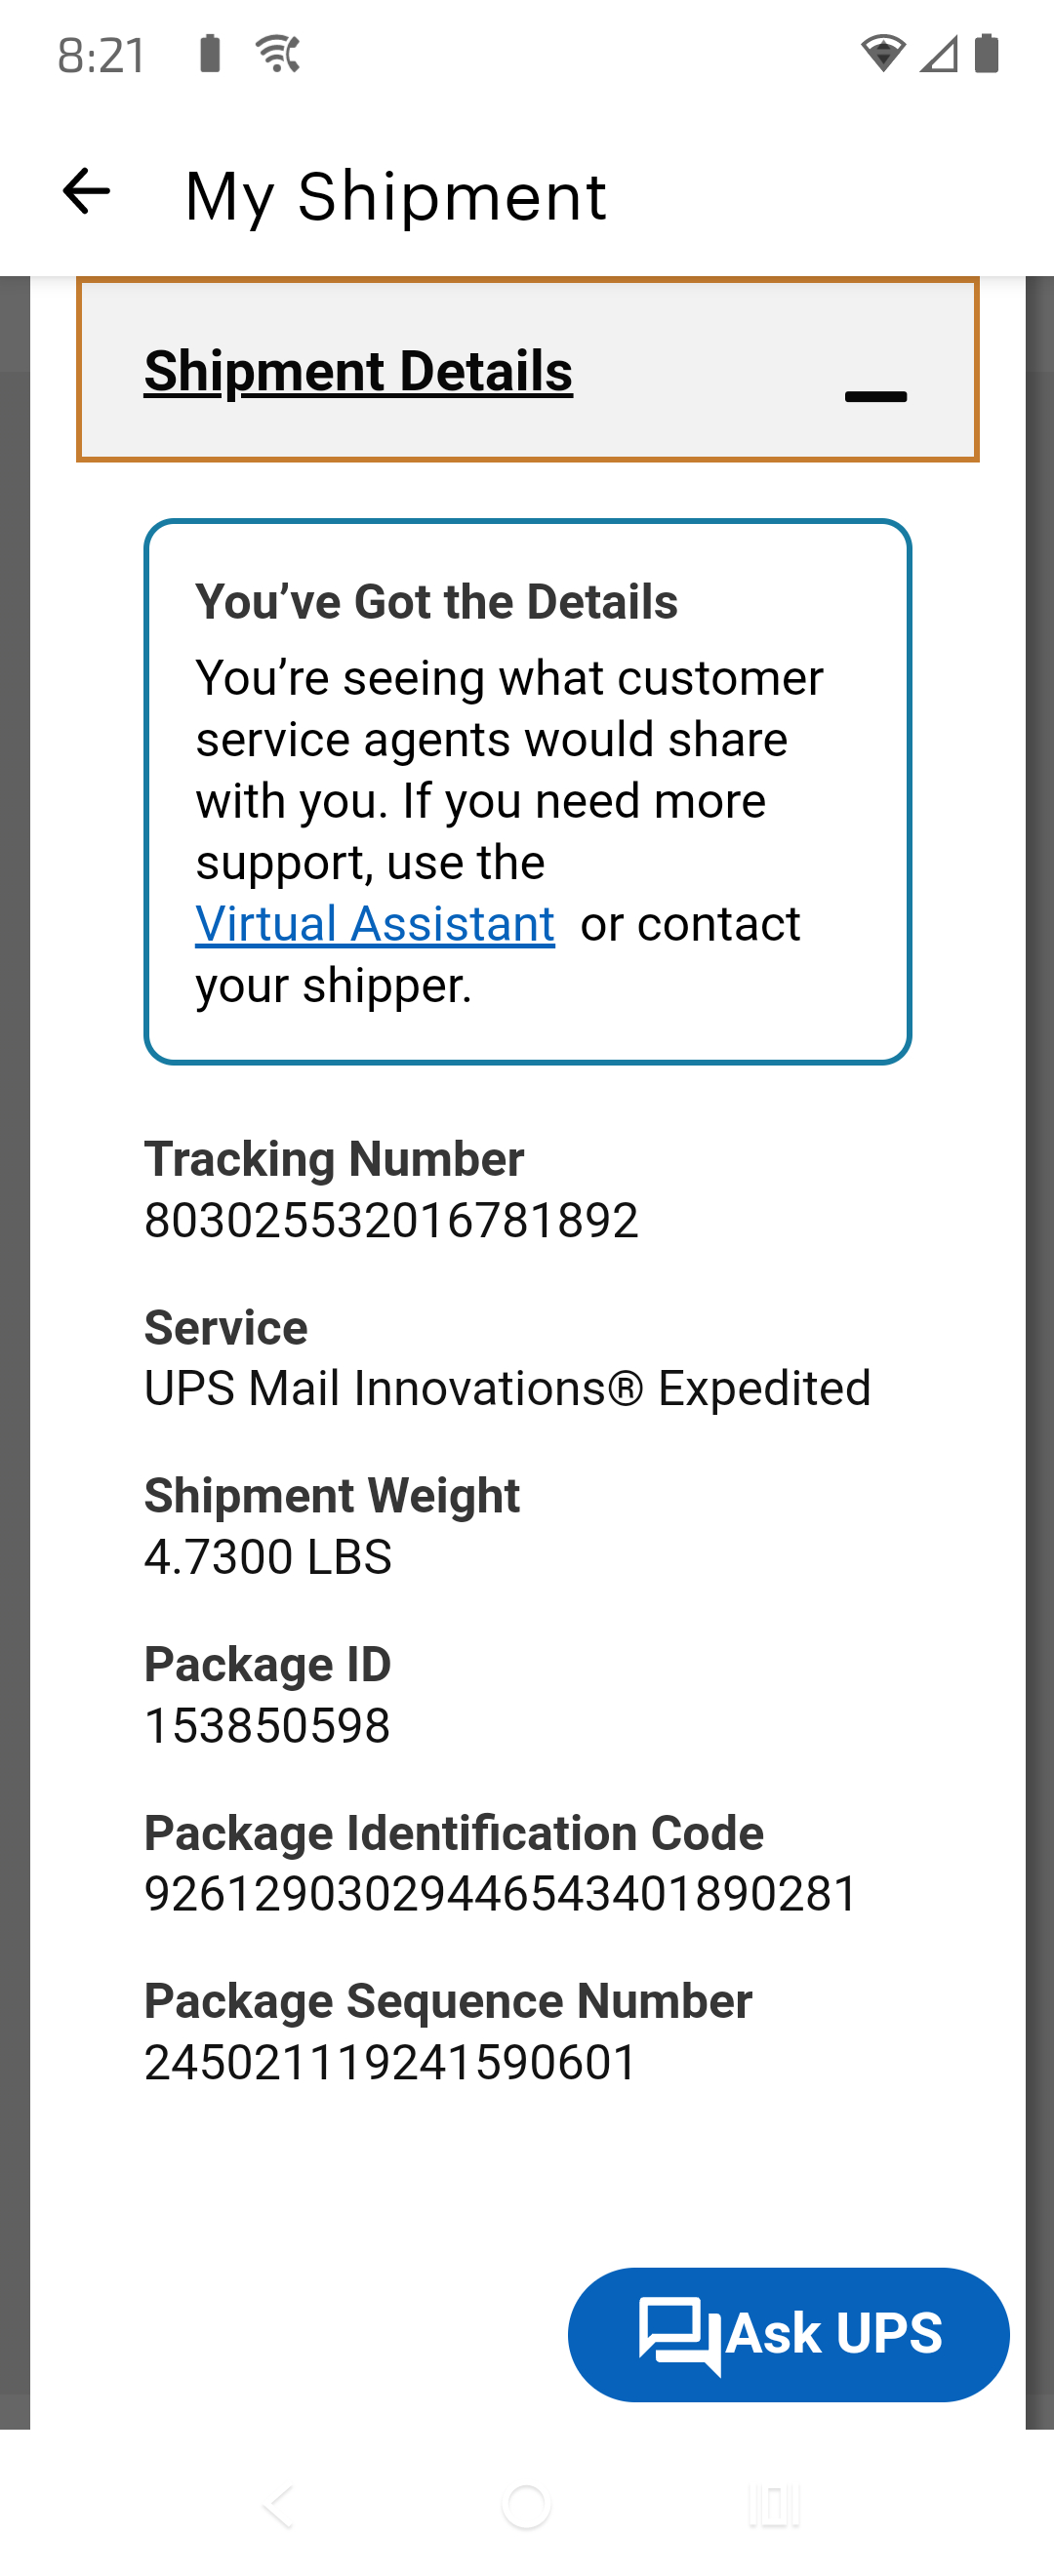
Task: Tap the Wi-Fi status icon at top right
Action: click(883, 54)
